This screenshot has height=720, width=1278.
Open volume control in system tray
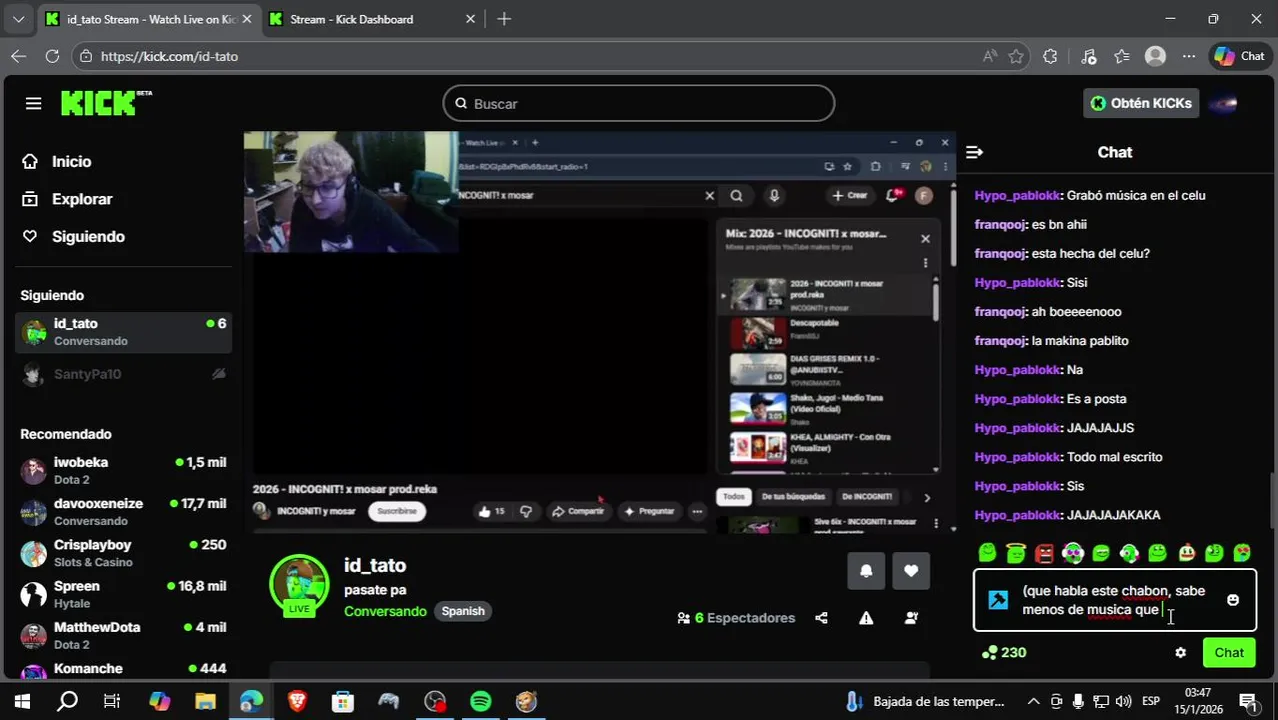[1123, 701]
